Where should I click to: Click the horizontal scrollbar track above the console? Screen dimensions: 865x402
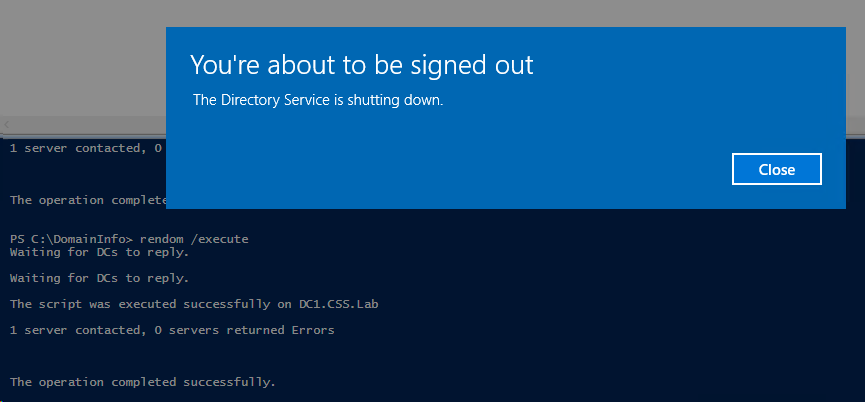point(90,127)
